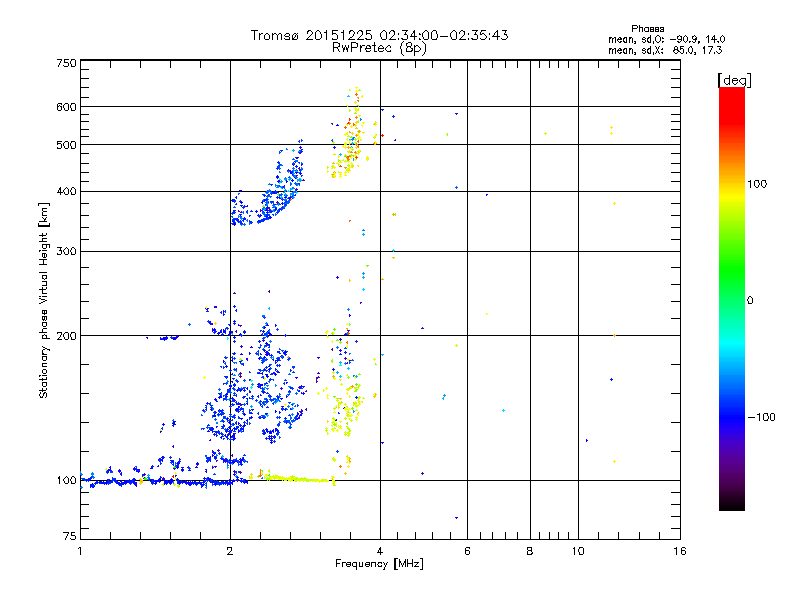Image resolution: width=800 pixels, height=600 pixels.
Task: Click the y-axis tick label '750'
Action: tap(66, 63)
